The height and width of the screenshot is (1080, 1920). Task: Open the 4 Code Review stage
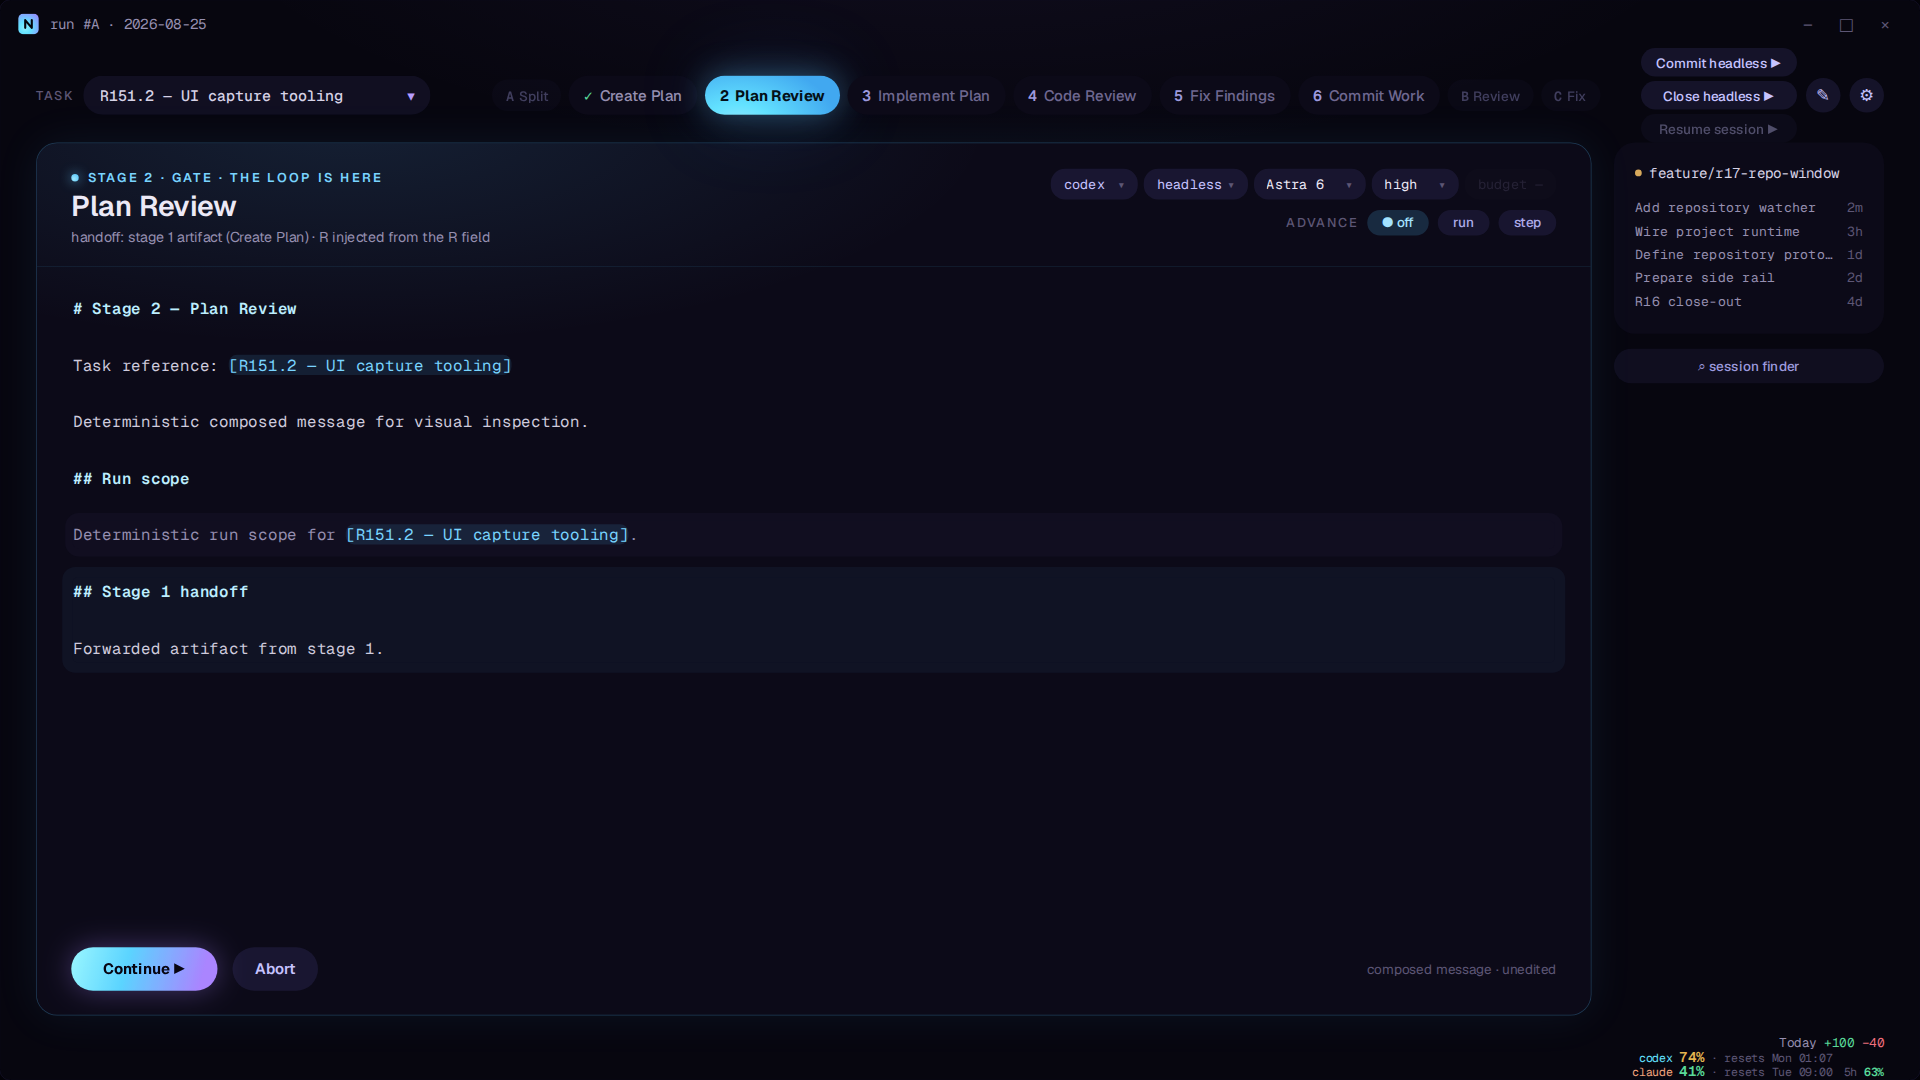(x=1082, y=96)
